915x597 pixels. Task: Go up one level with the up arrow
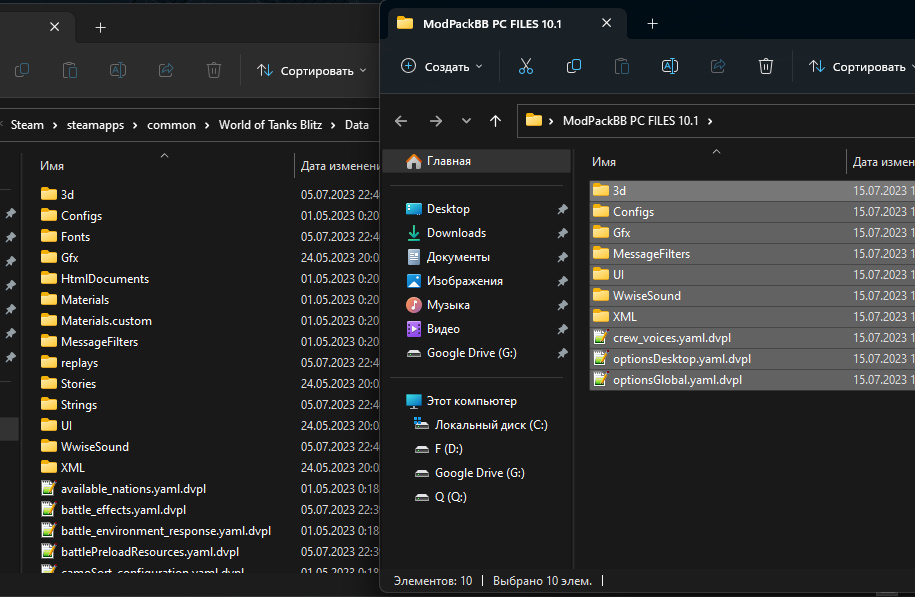point(495,121)
